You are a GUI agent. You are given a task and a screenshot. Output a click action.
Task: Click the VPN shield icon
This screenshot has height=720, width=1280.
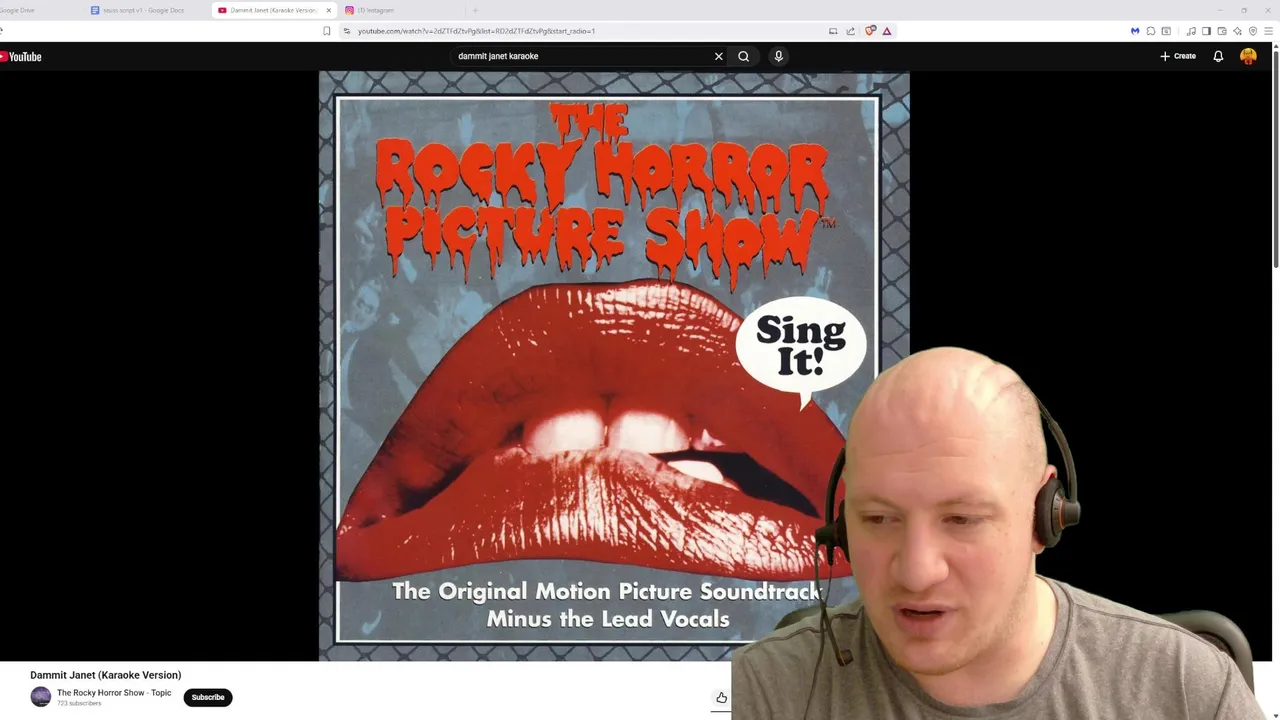click(1253, 31)
